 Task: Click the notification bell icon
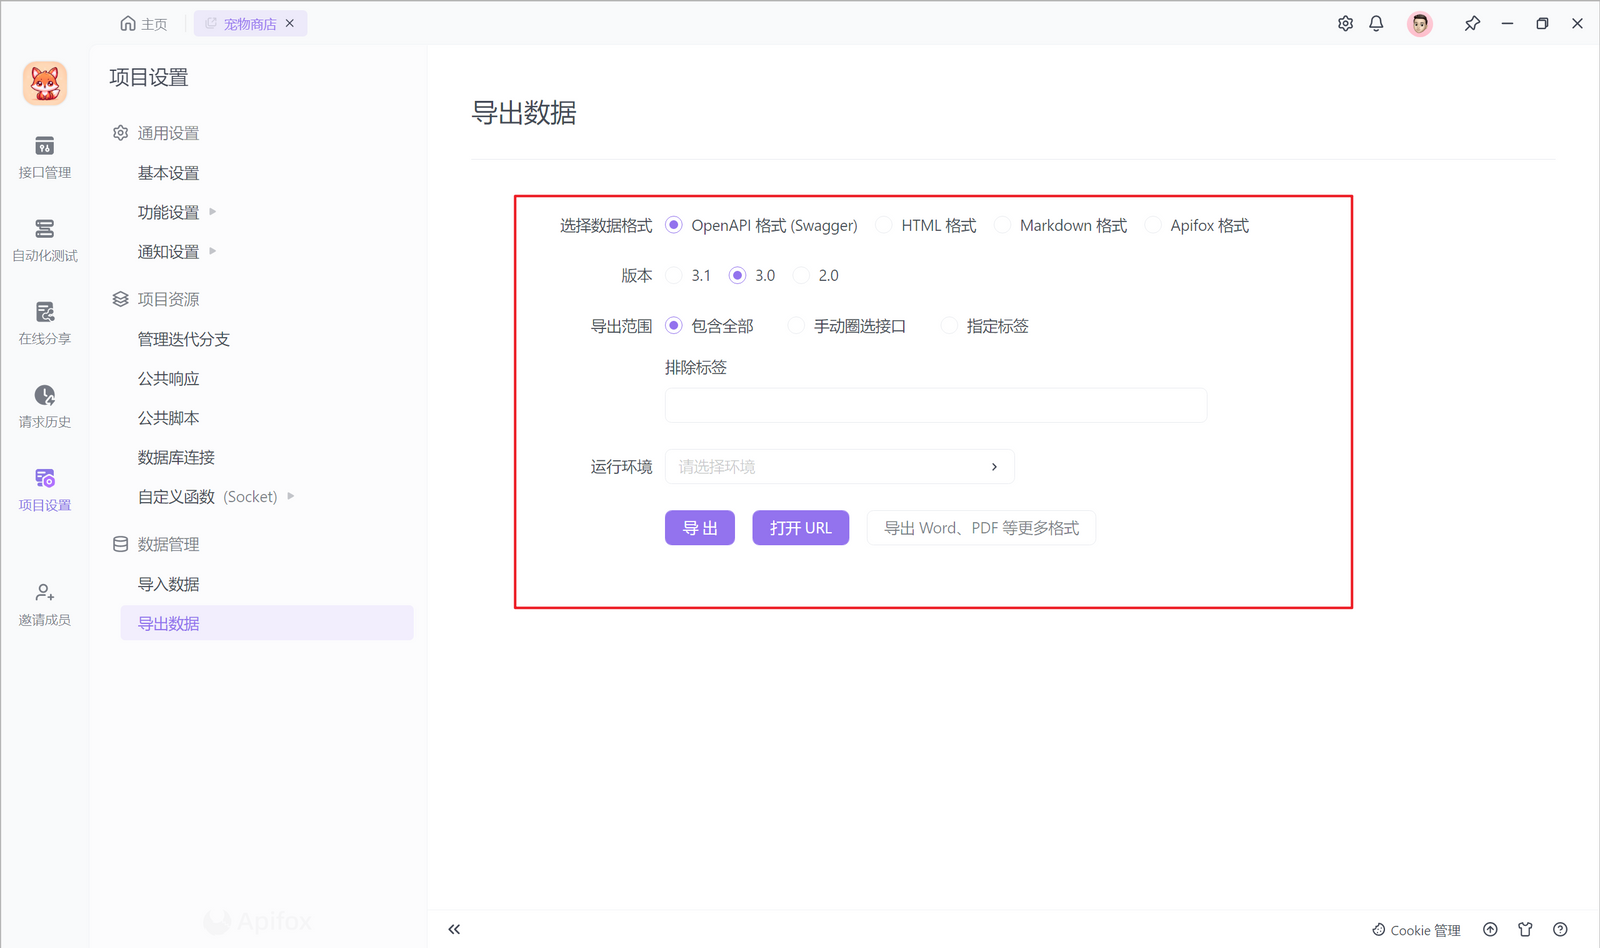click(x=1376, y=23)
